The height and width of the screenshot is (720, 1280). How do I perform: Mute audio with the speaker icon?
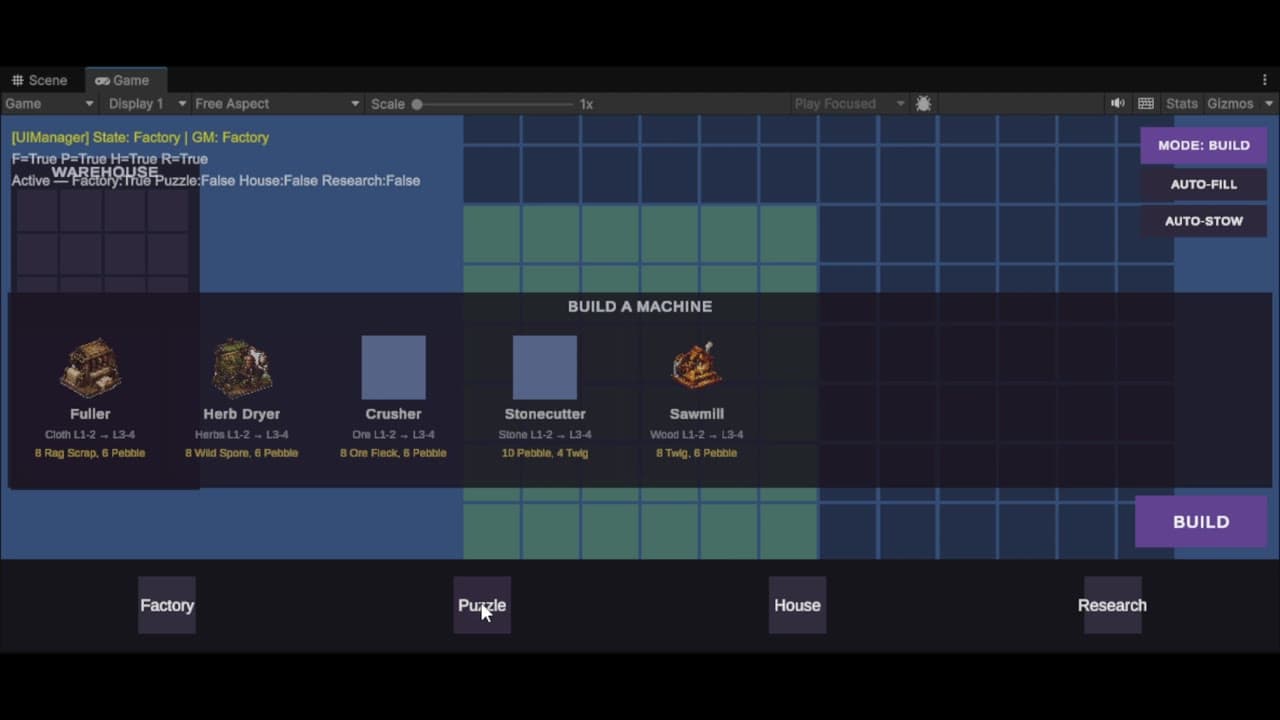1118,104
